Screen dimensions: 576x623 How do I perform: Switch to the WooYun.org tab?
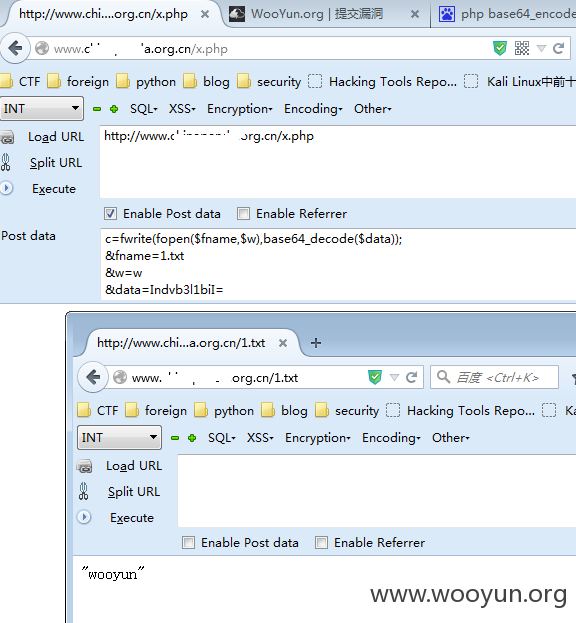tap(317, 14)
